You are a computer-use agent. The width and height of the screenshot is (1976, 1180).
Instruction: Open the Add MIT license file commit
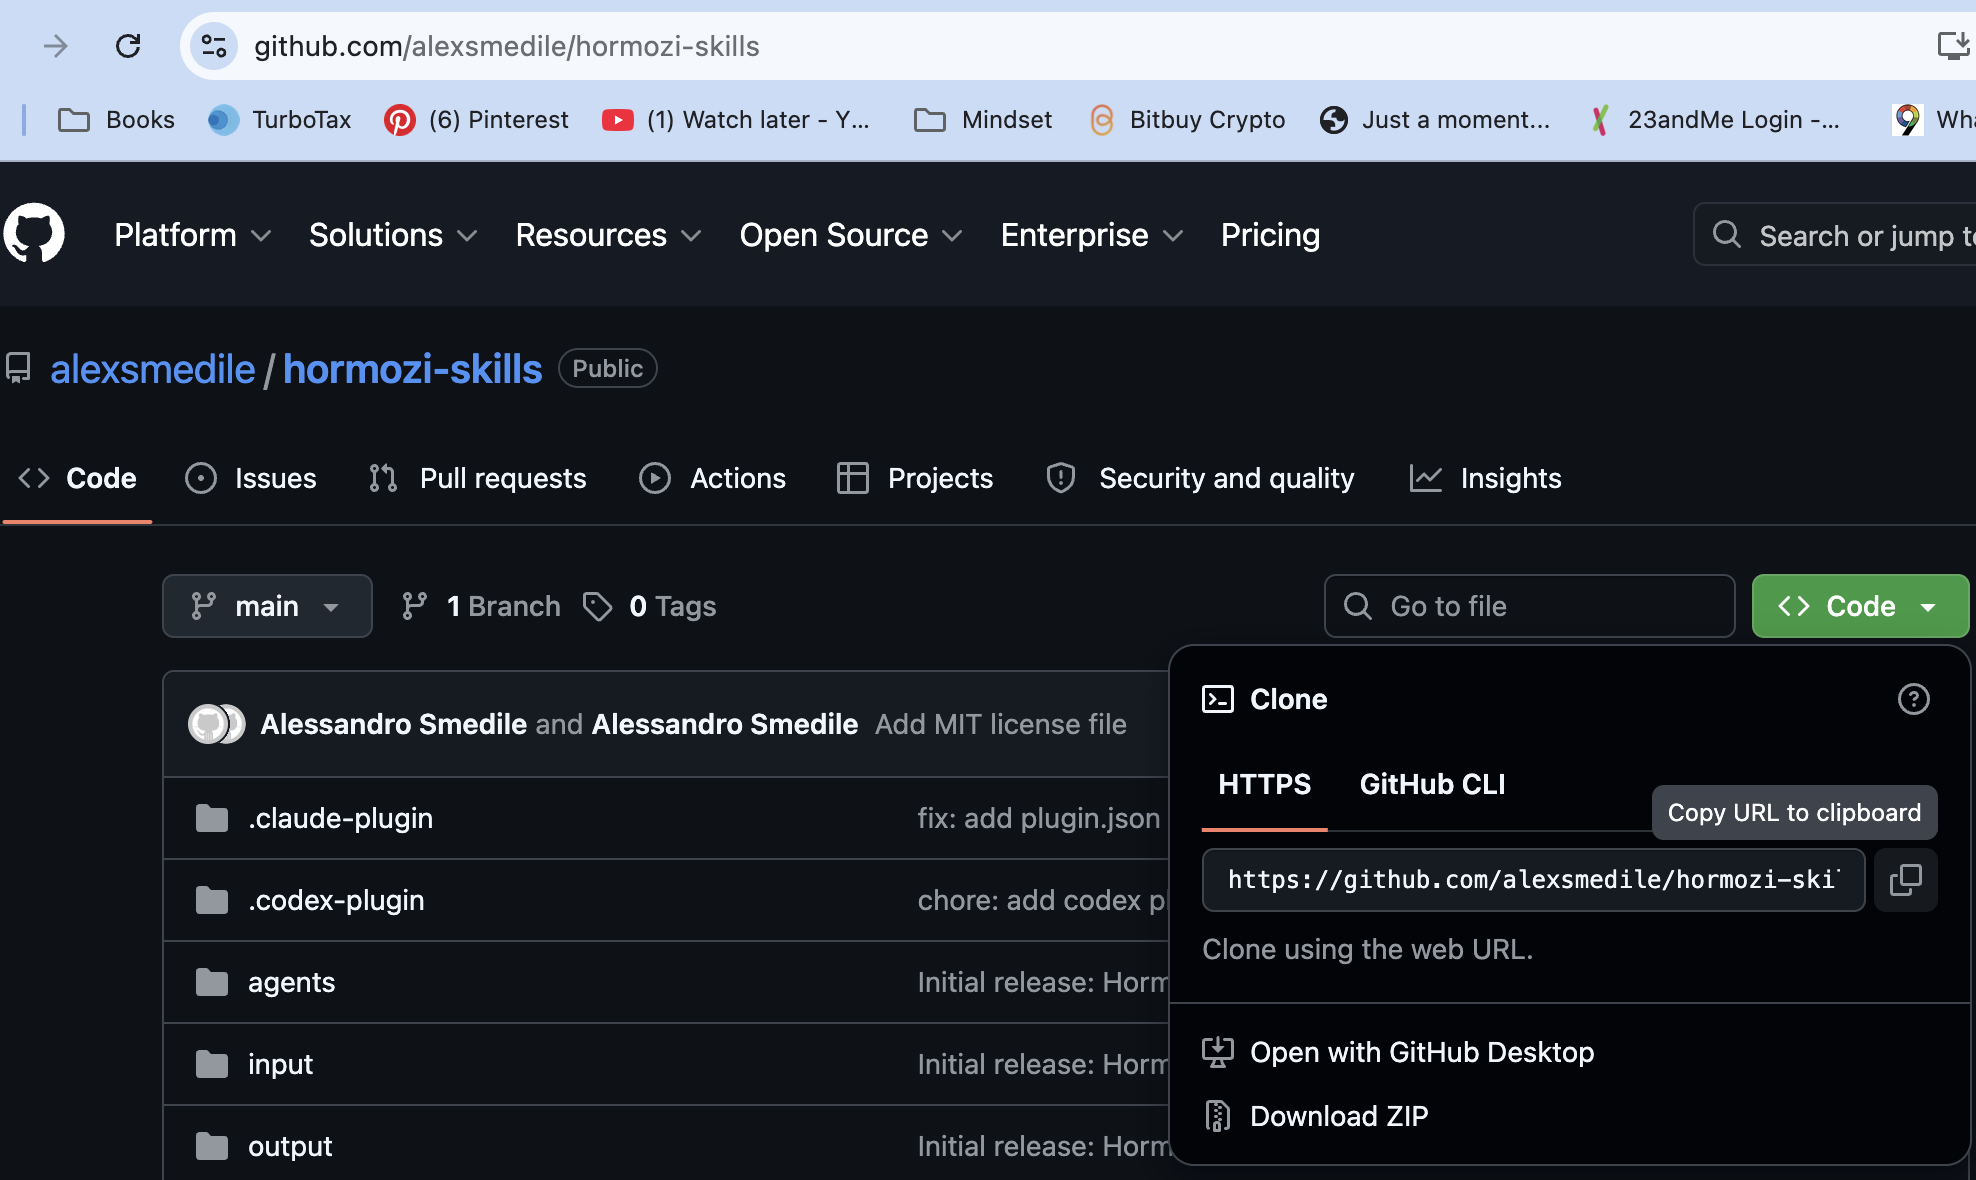point(1000,724)
